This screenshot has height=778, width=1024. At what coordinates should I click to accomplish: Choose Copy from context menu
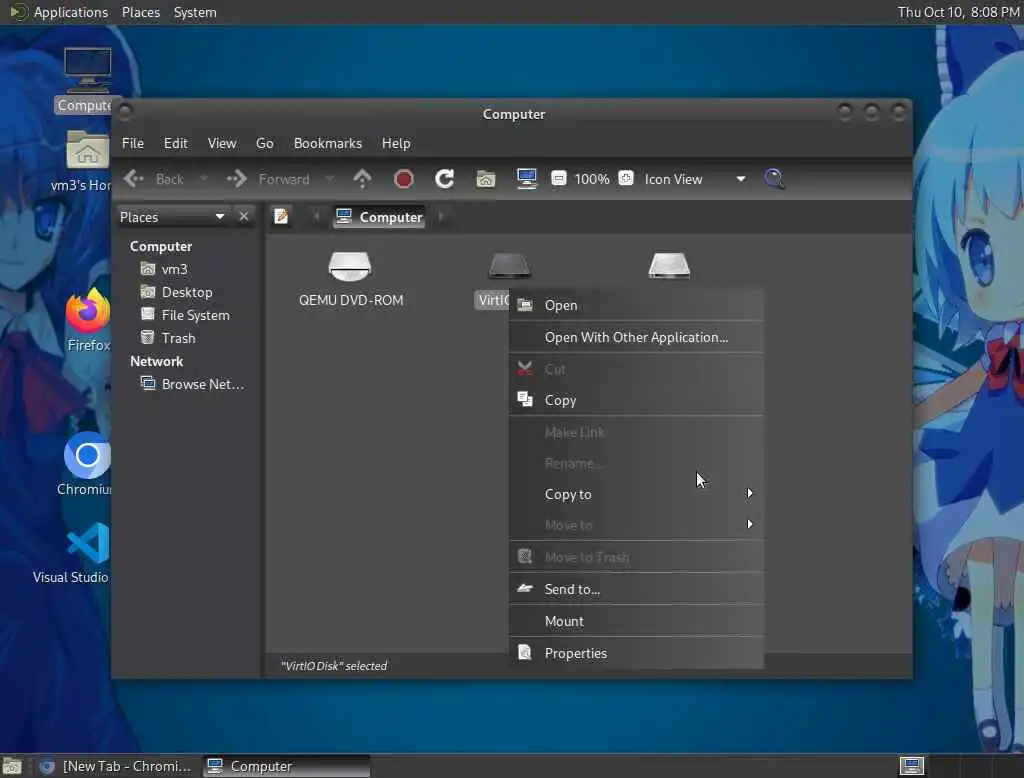(x=636, y=400)
